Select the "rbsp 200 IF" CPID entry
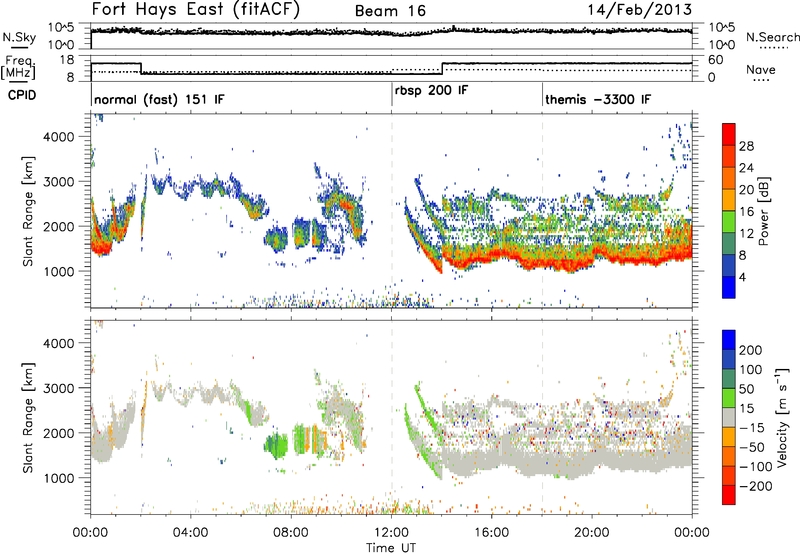The width and height of the screenshot is (800, 554). pyautogui.click(x=431, y=90)
